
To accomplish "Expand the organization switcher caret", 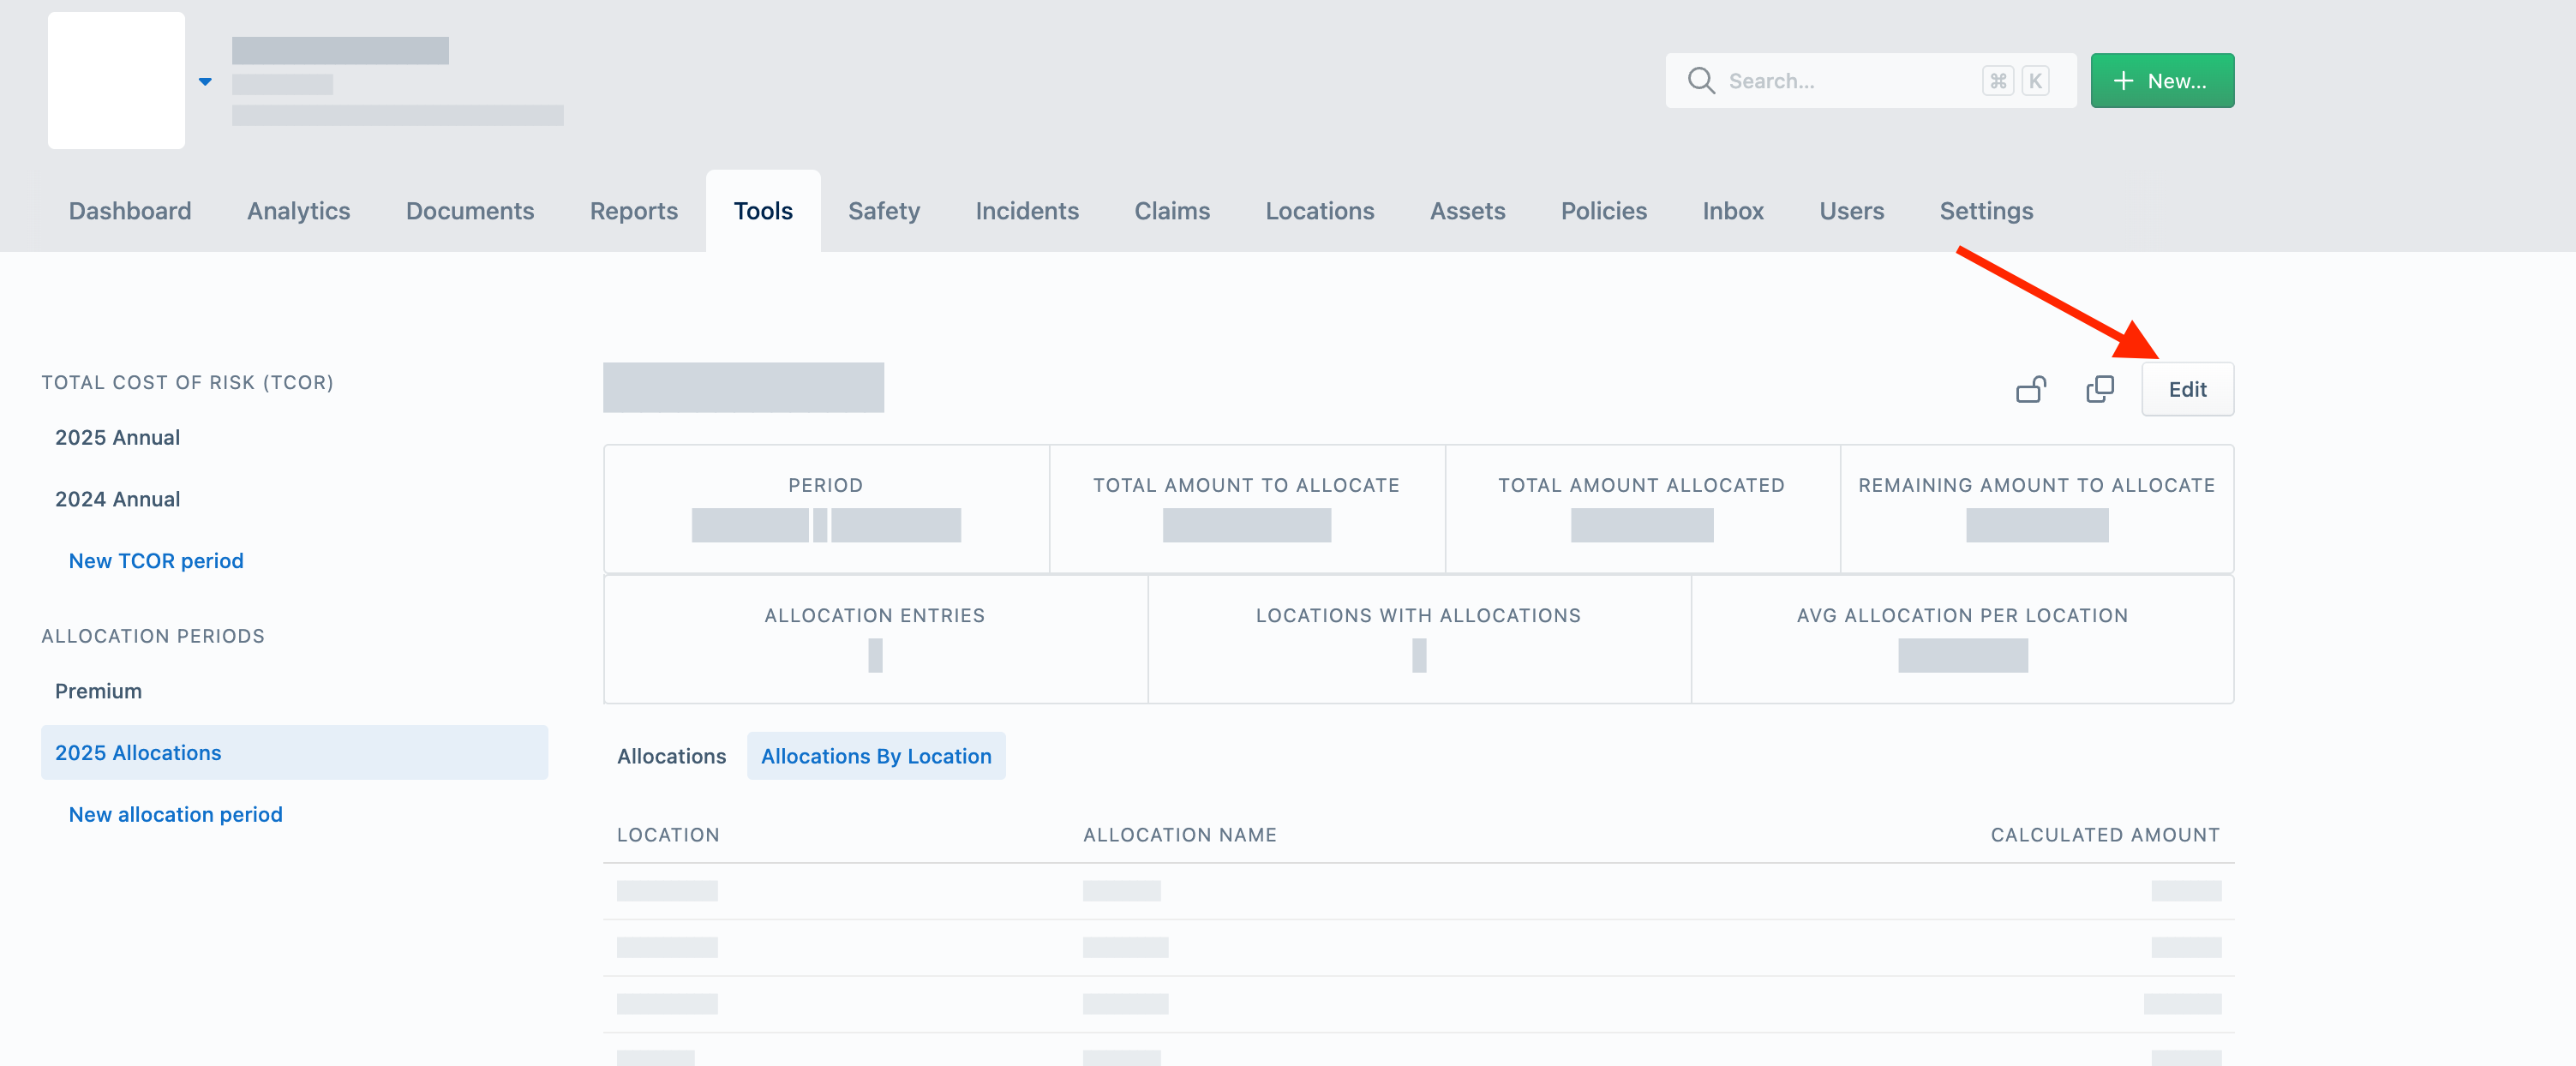I will (x=205, y=81).
